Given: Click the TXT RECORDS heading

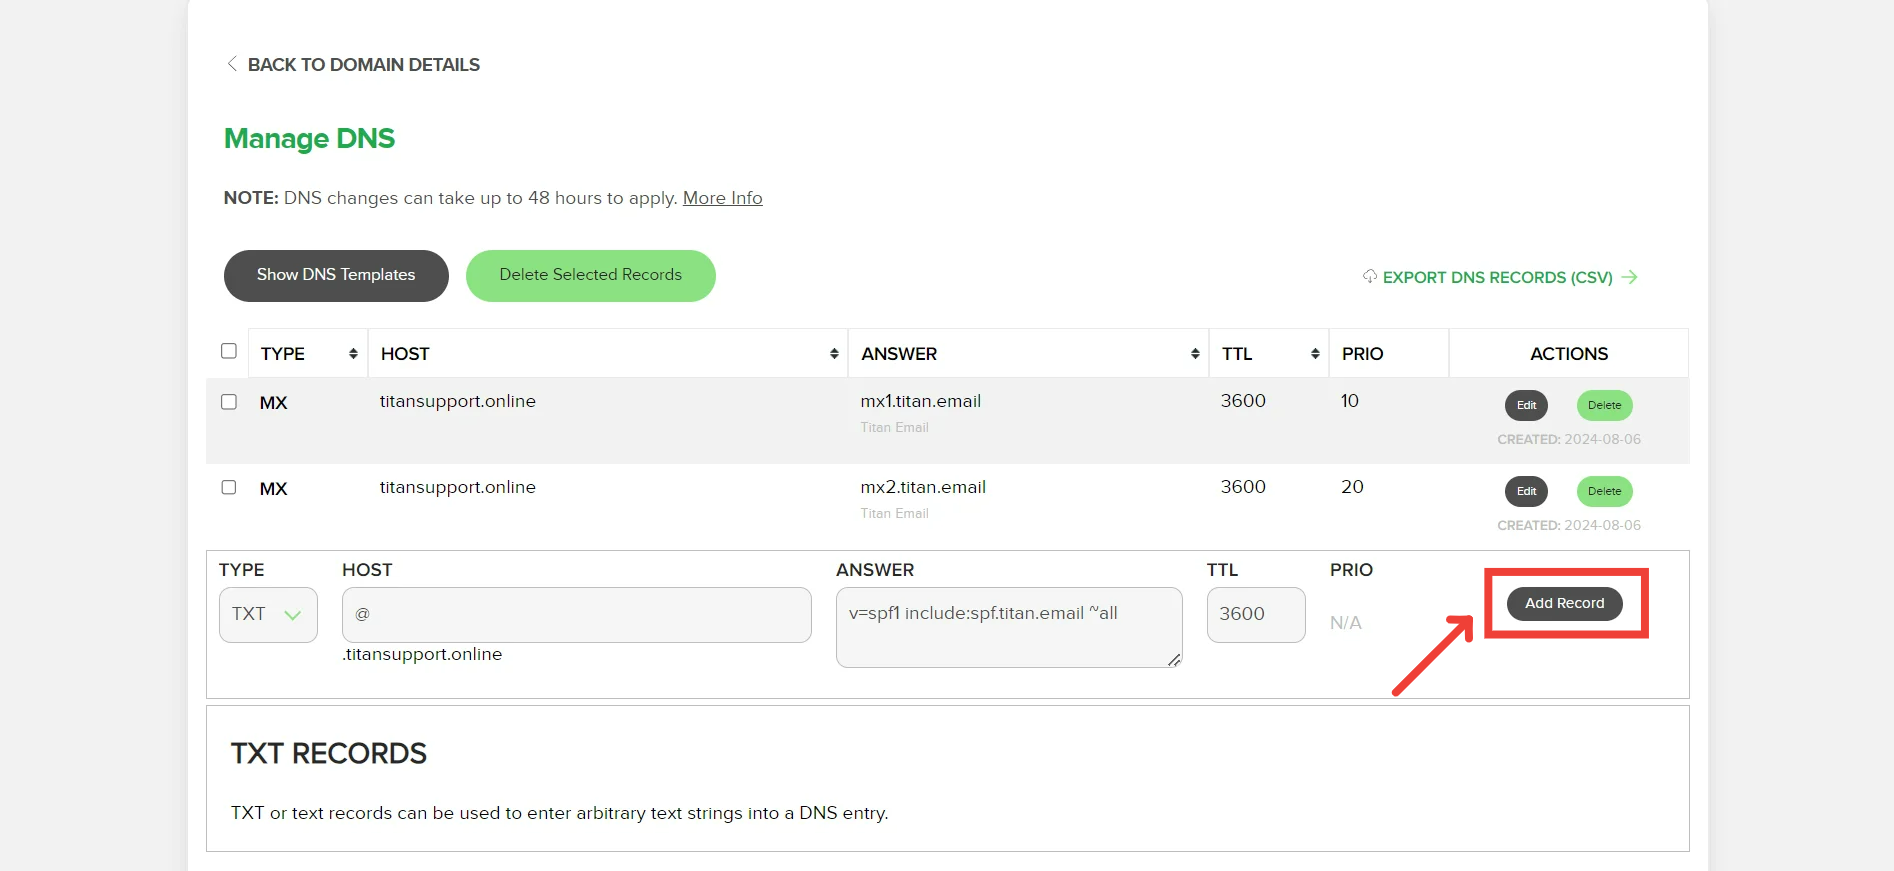Looking at the screenshot, I should click(x=329, y=753).
